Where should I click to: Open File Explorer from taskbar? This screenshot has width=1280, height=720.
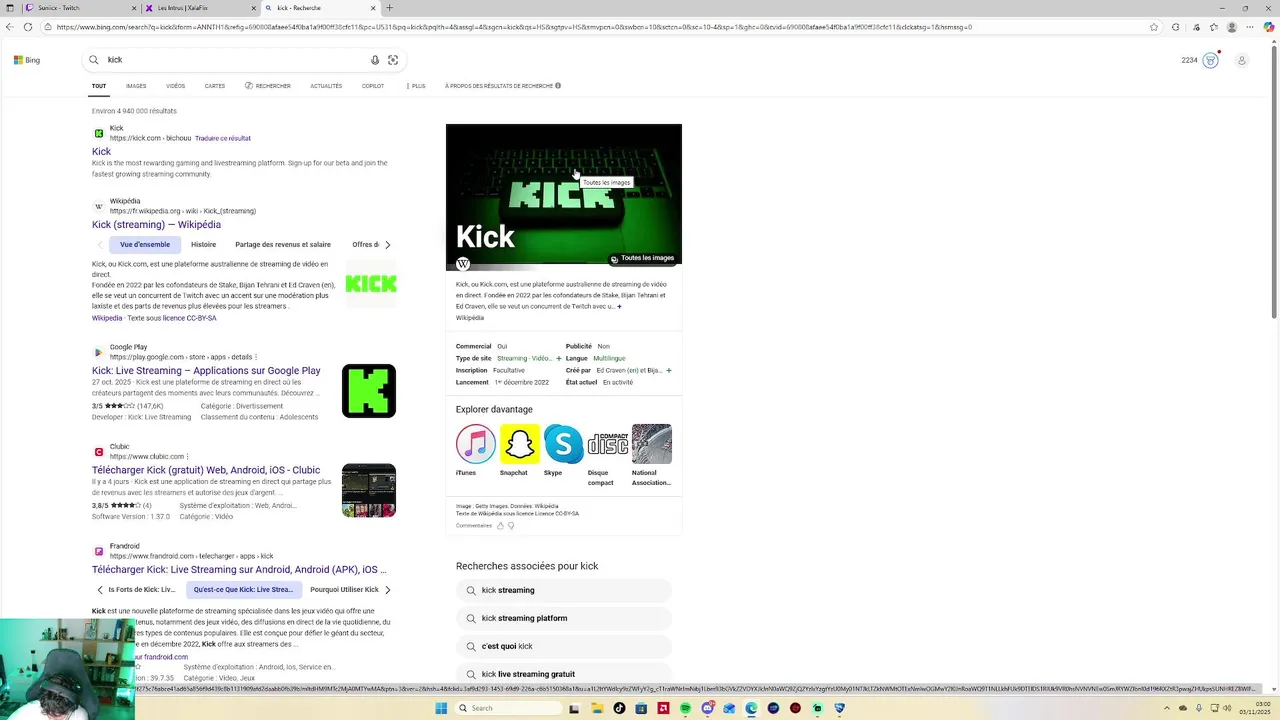click(x=597, y=708)
